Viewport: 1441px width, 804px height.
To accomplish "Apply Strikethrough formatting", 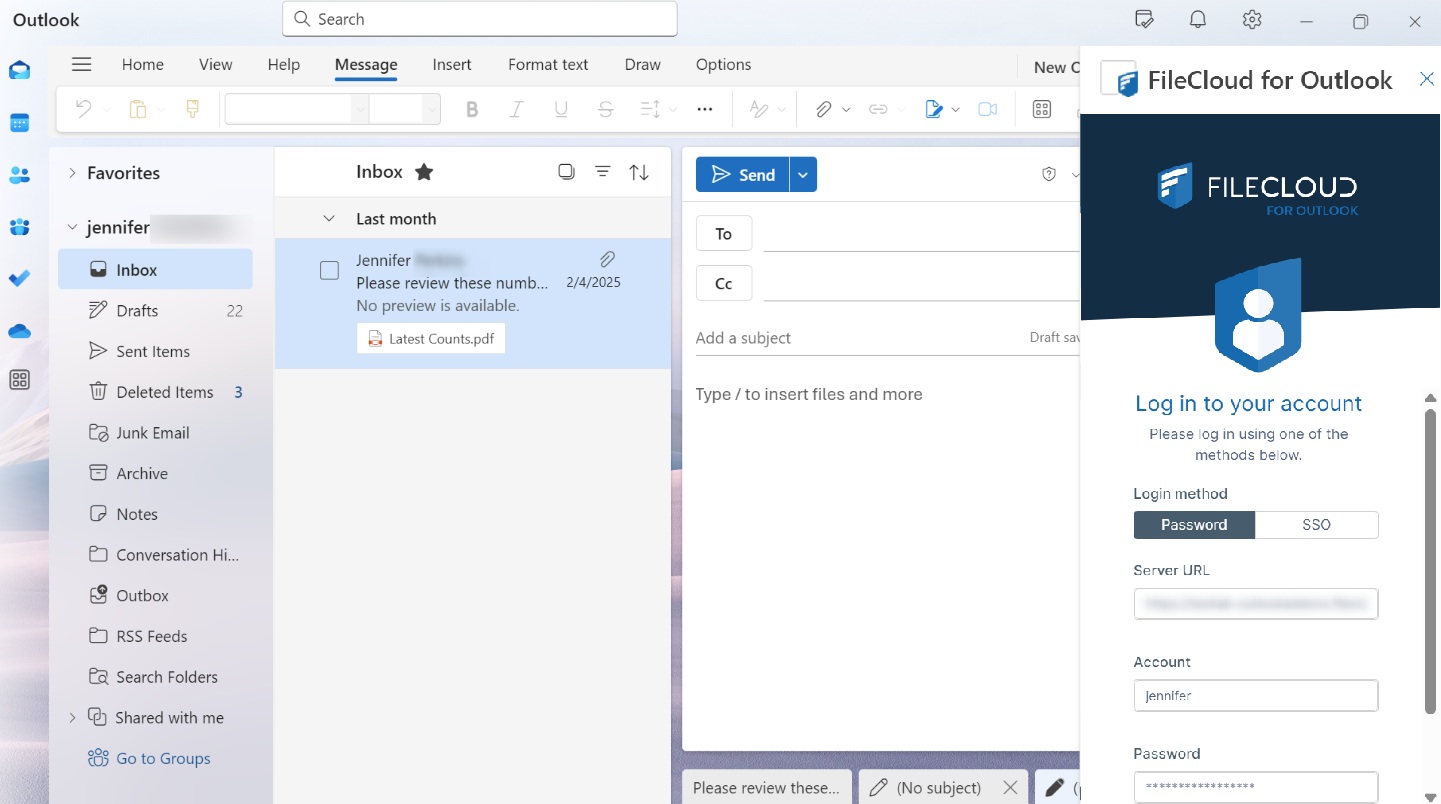I will click(x=605, y=109).
